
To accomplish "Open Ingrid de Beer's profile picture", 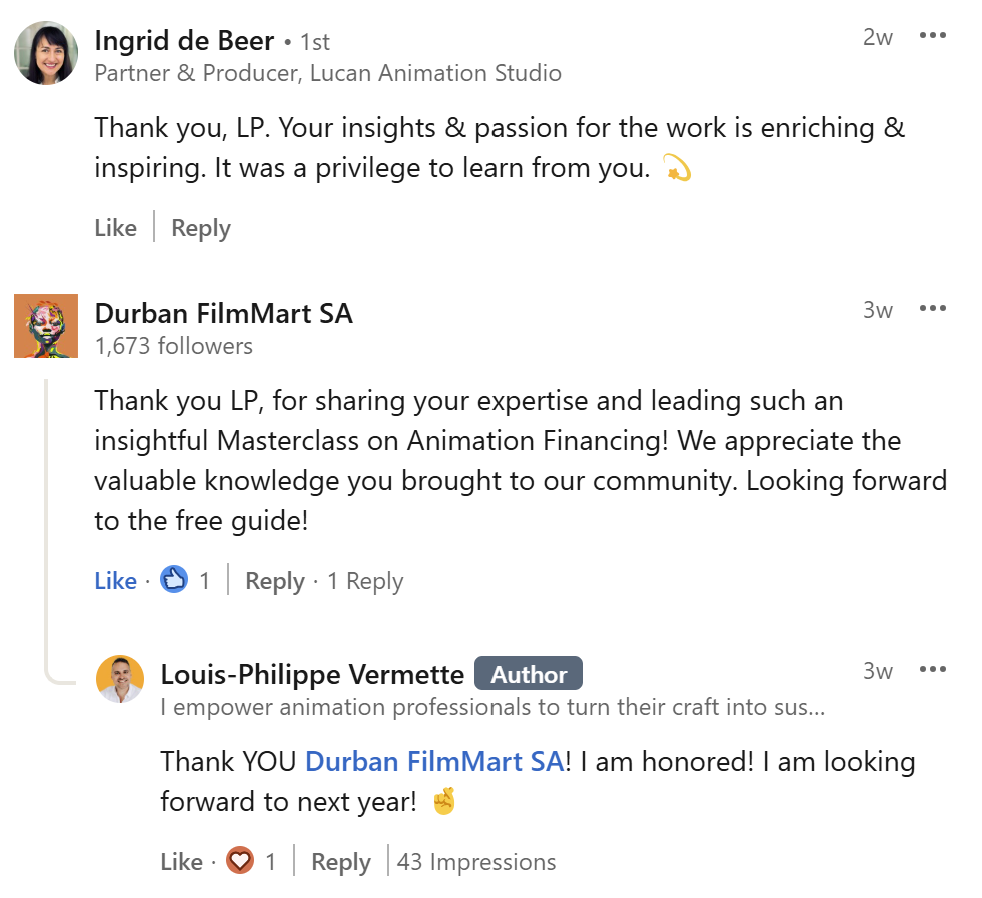I will pos(46,53).
